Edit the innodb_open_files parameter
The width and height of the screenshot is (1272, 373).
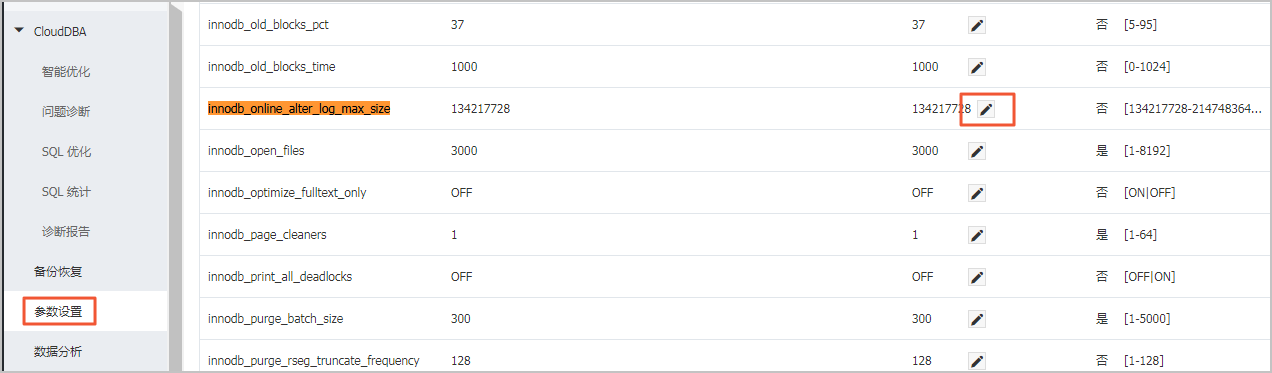pyautogui.click(x=977, y=151)
